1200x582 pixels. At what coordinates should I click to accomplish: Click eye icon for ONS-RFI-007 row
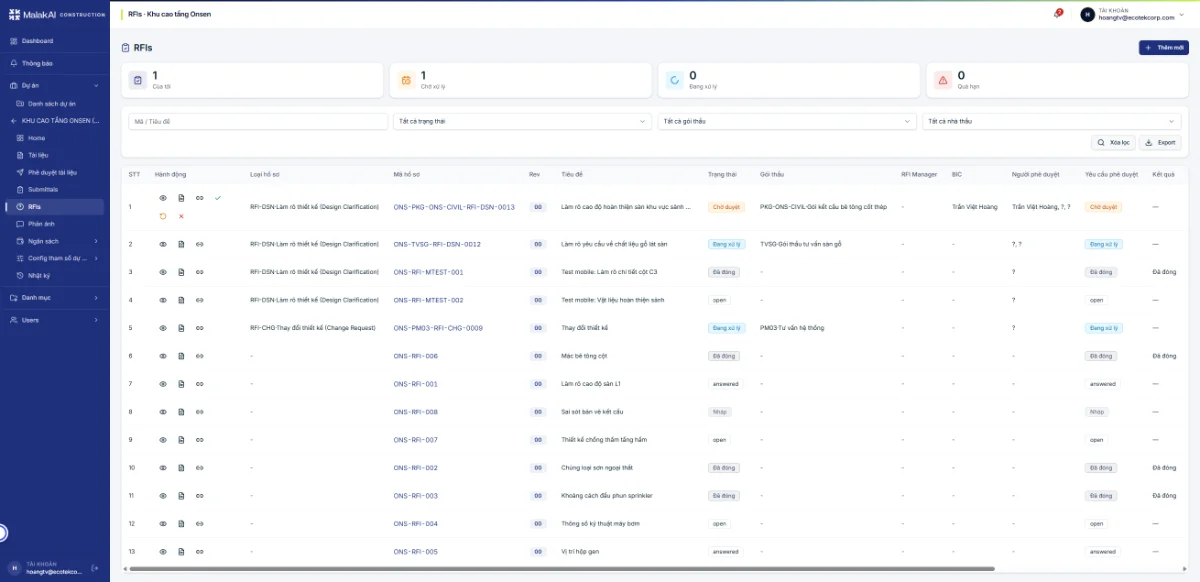pyautogui.click(x=163, y=440)
